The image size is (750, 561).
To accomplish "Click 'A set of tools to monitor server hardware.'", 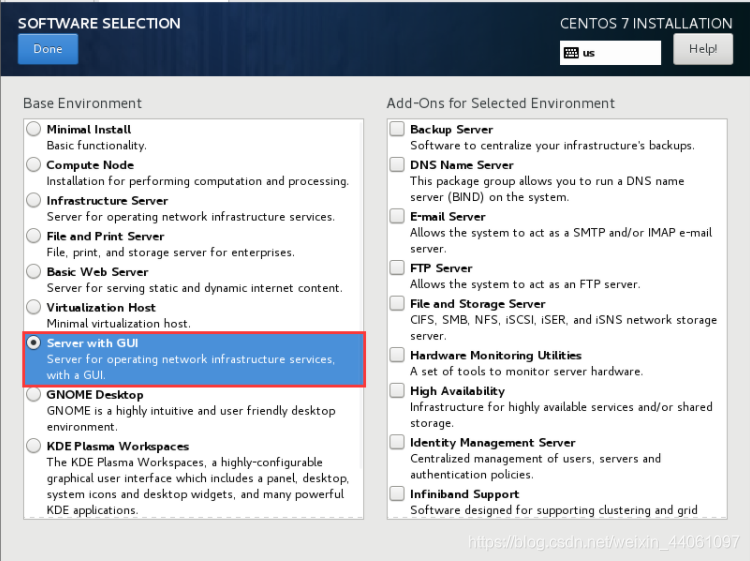I will 527,372.
